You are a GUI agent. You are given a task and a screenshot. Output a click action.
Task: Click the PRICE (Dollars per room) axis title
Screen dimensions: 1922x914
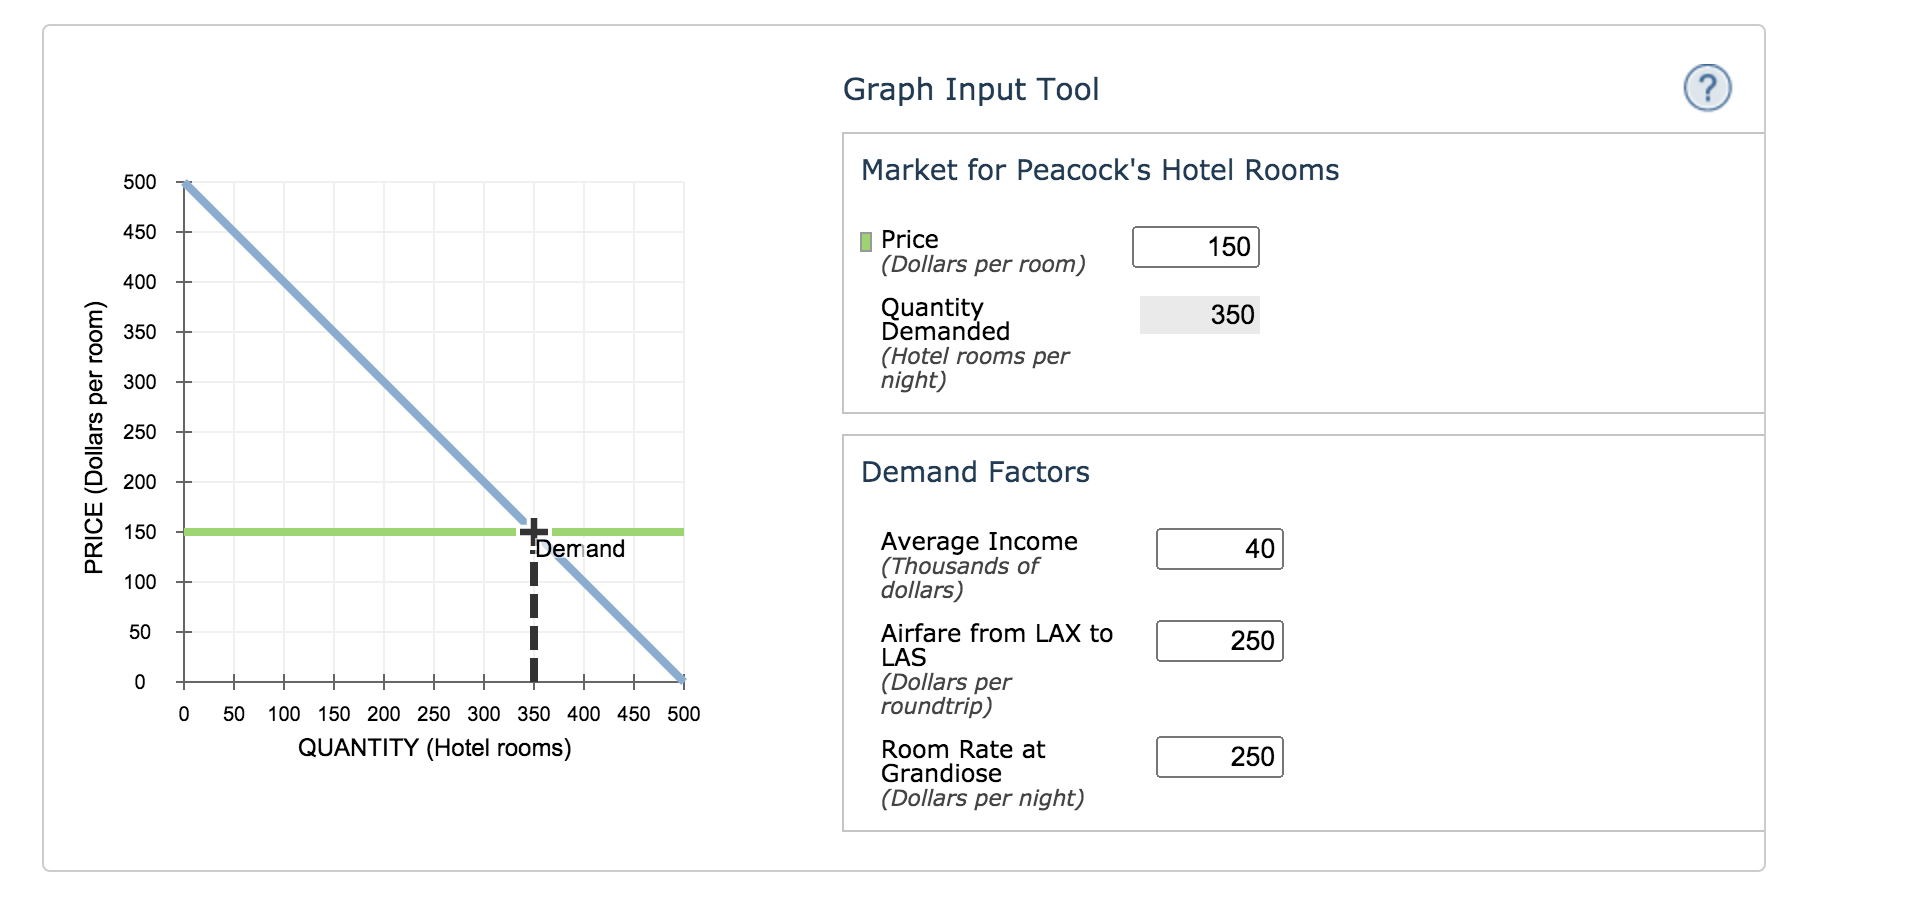tap(94, 437)
